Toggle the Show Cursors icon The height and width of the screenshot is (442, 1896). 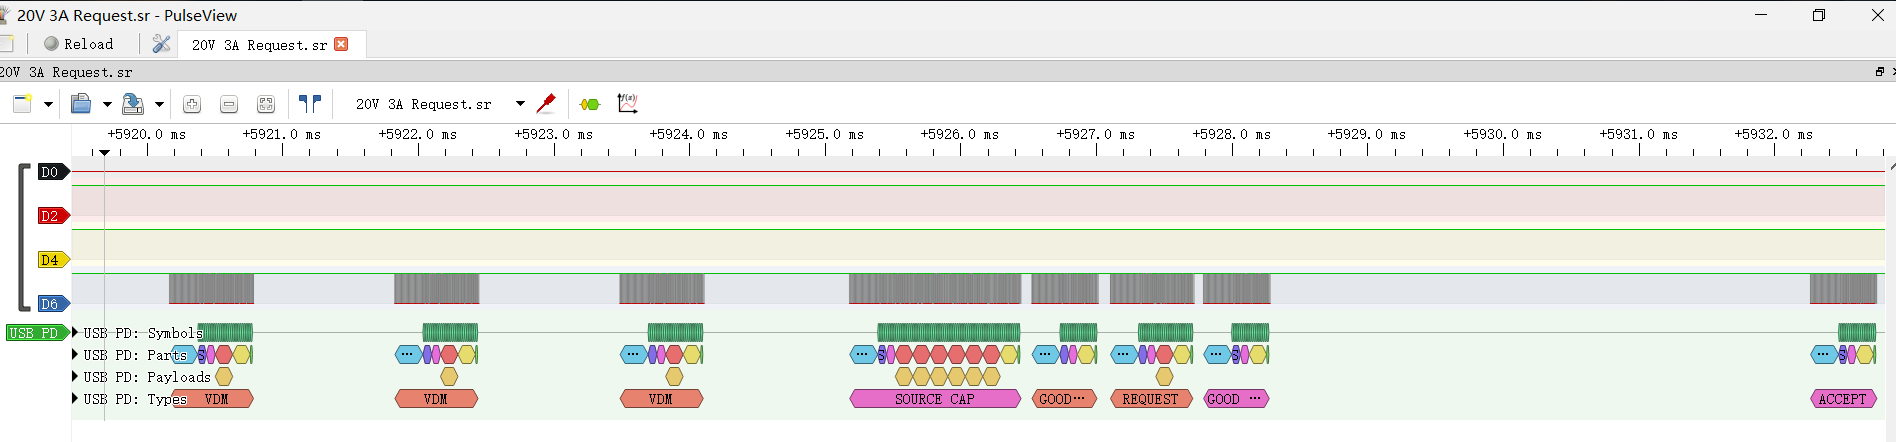pos(310,103)
